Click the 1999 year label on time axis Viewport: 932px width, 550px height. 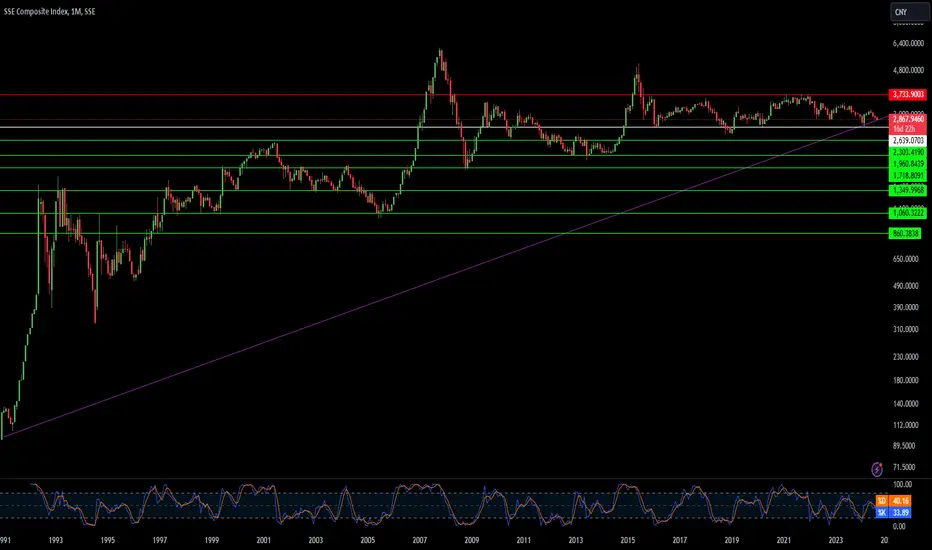tap(212, 540)
